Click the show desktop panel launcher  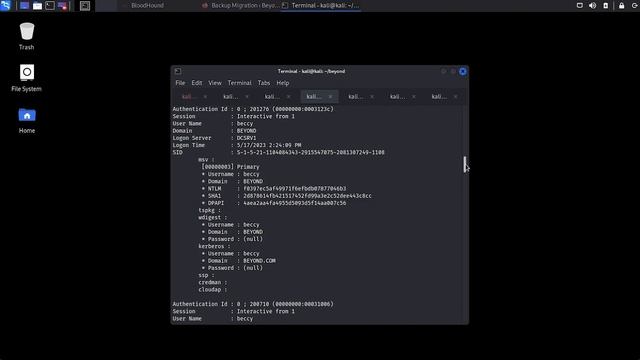coord(24,6)
